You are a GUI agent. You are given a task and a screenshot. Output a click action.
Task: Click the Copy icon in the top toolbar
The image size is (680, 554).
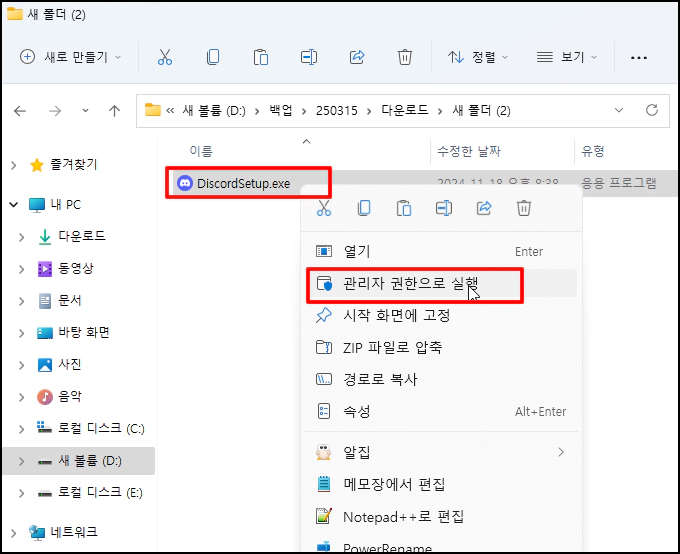pos(213,57)
